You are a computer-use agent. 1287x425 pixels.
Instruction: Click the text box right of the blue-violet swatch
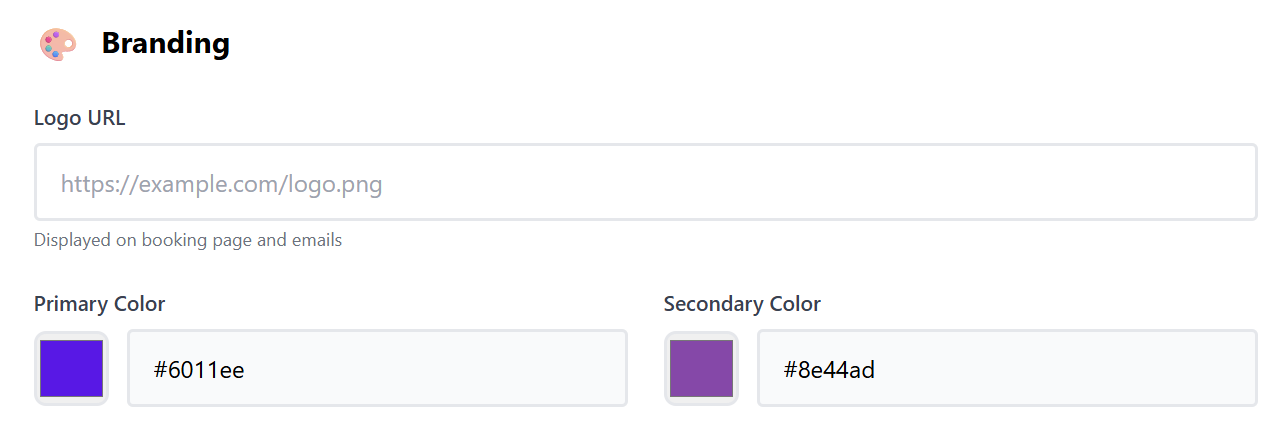[377, 368]
